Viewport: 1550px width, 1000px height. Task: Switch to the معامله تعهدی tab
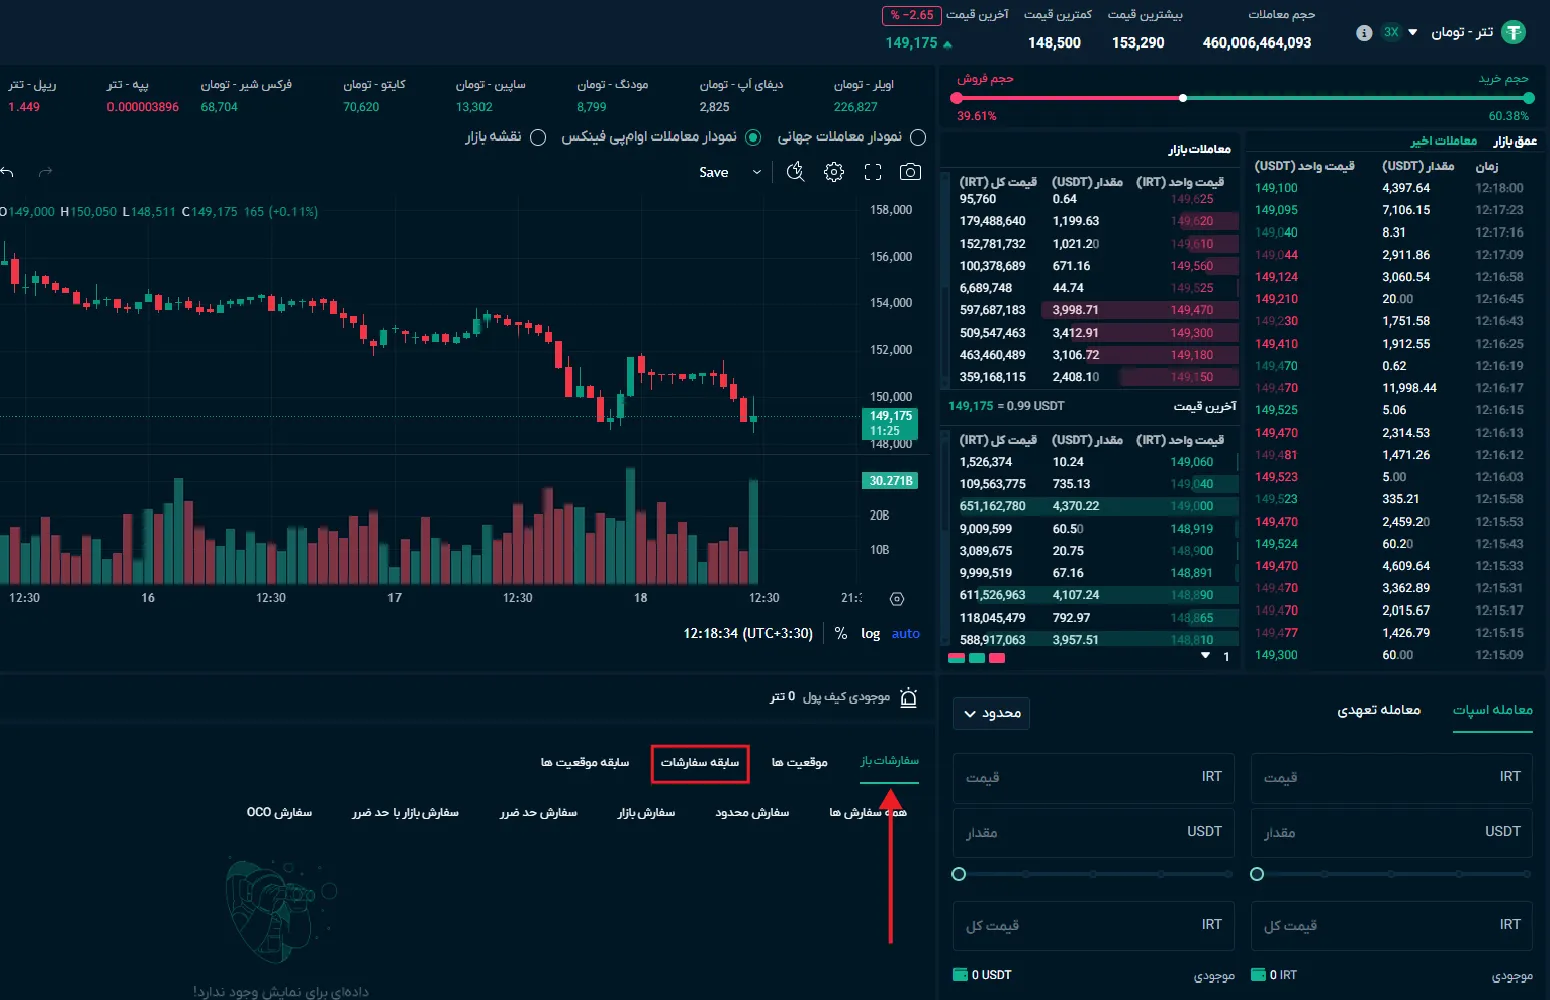tap(1378, 710)
